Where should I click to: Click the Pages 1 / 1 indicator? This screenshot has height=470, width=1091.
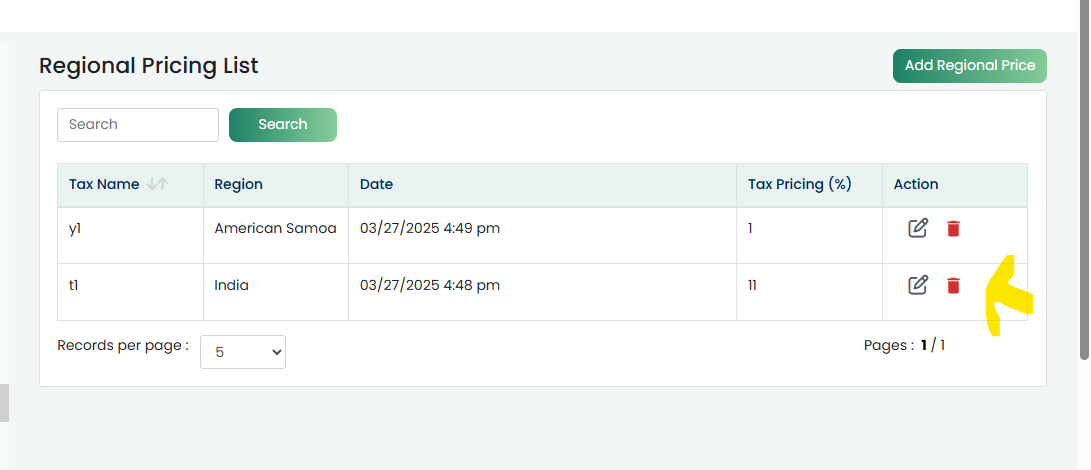point(905,345)
